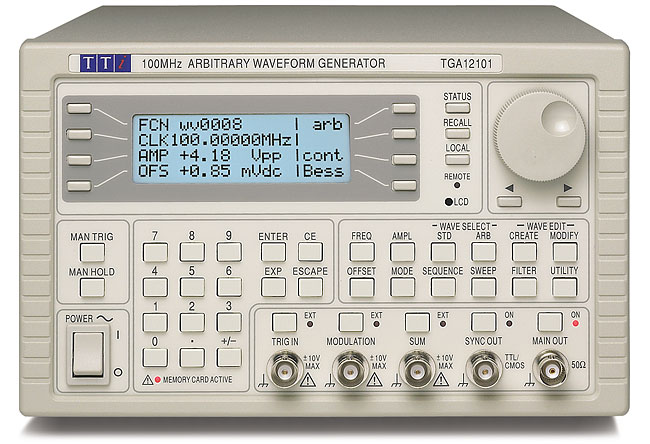Toggle the MAIN OUT on button
Viewport: 650px width, 444px height.
click(549, 322)
